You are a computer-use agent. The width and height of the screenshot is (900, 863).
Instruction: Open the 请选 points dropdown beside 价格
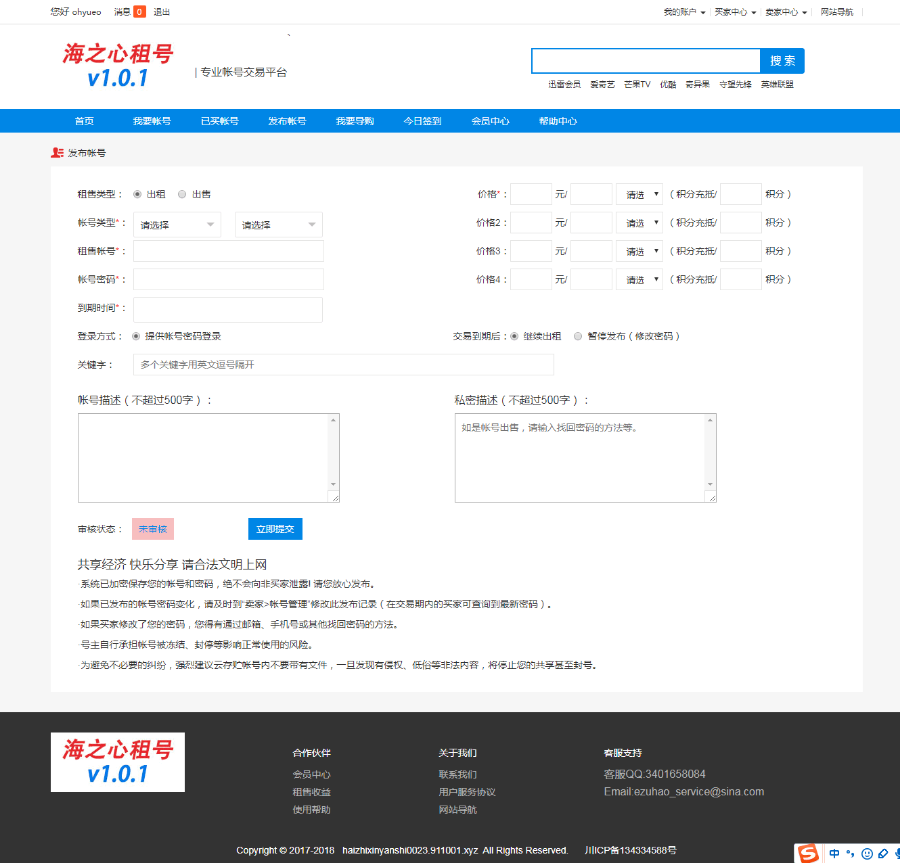tap(639, 194)
